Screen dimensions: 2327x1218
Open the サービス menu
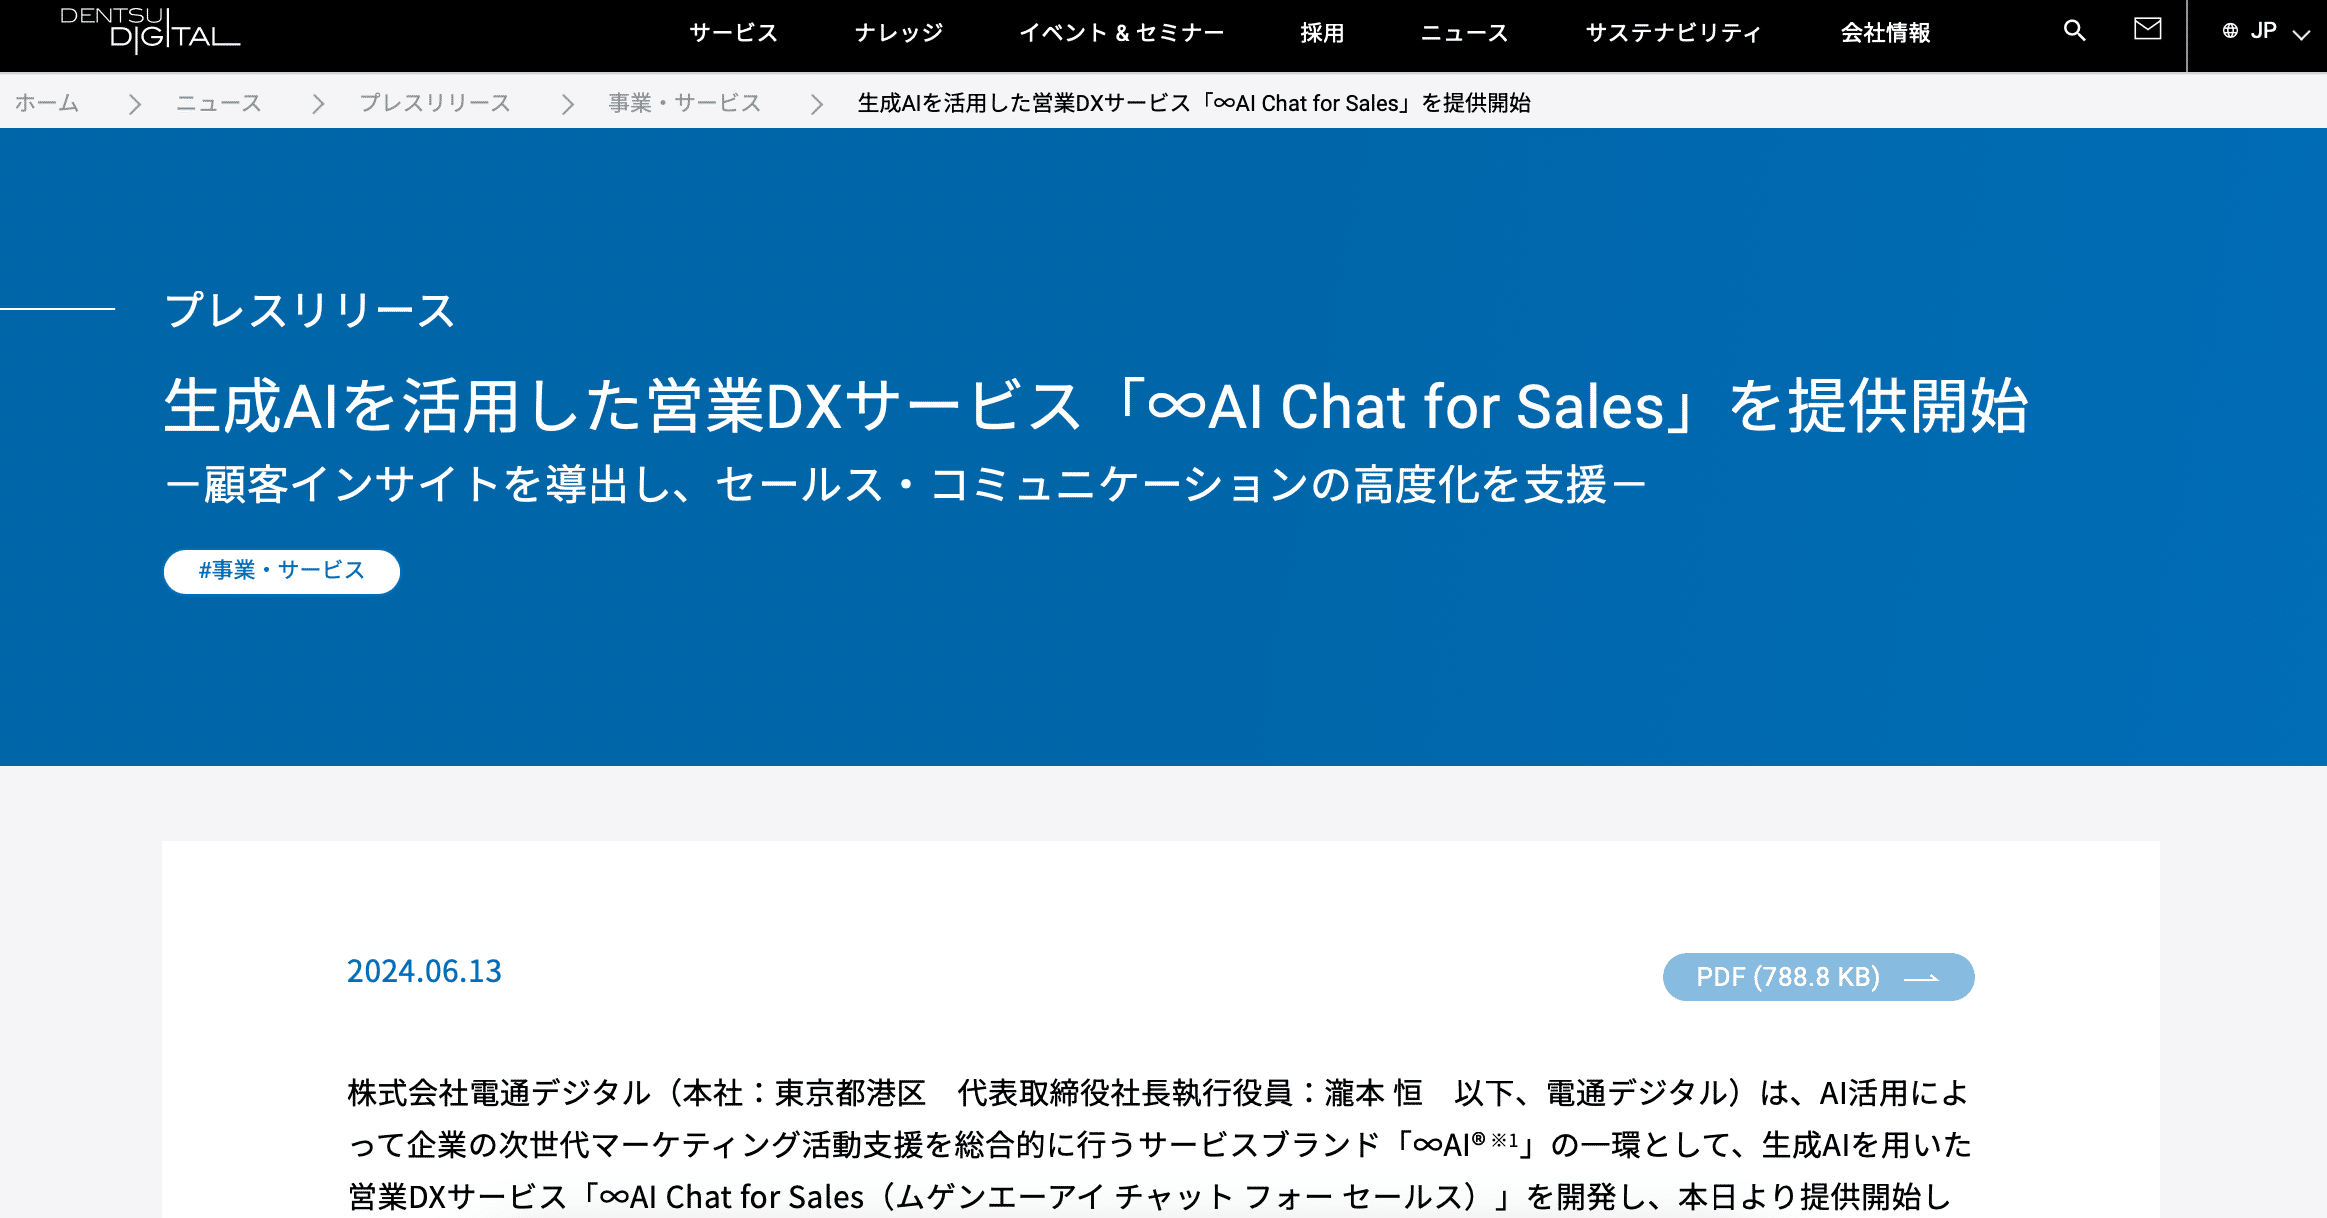pyautogui.click(x=733, y=33)
